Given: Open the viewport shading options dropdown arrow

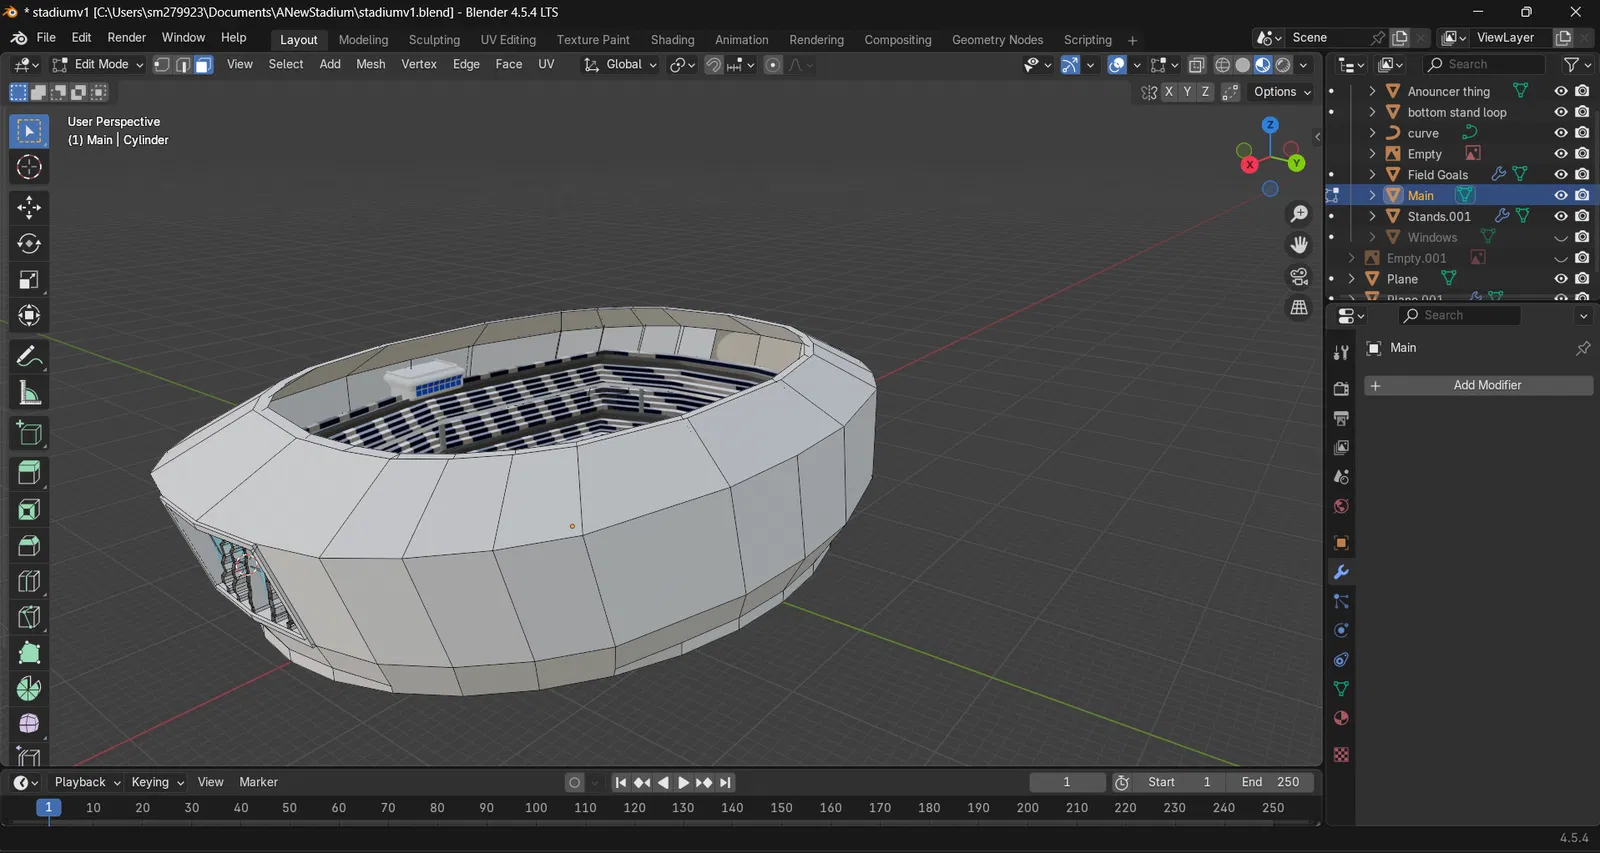Looking at the screenshot, I should coord(1303,65).
